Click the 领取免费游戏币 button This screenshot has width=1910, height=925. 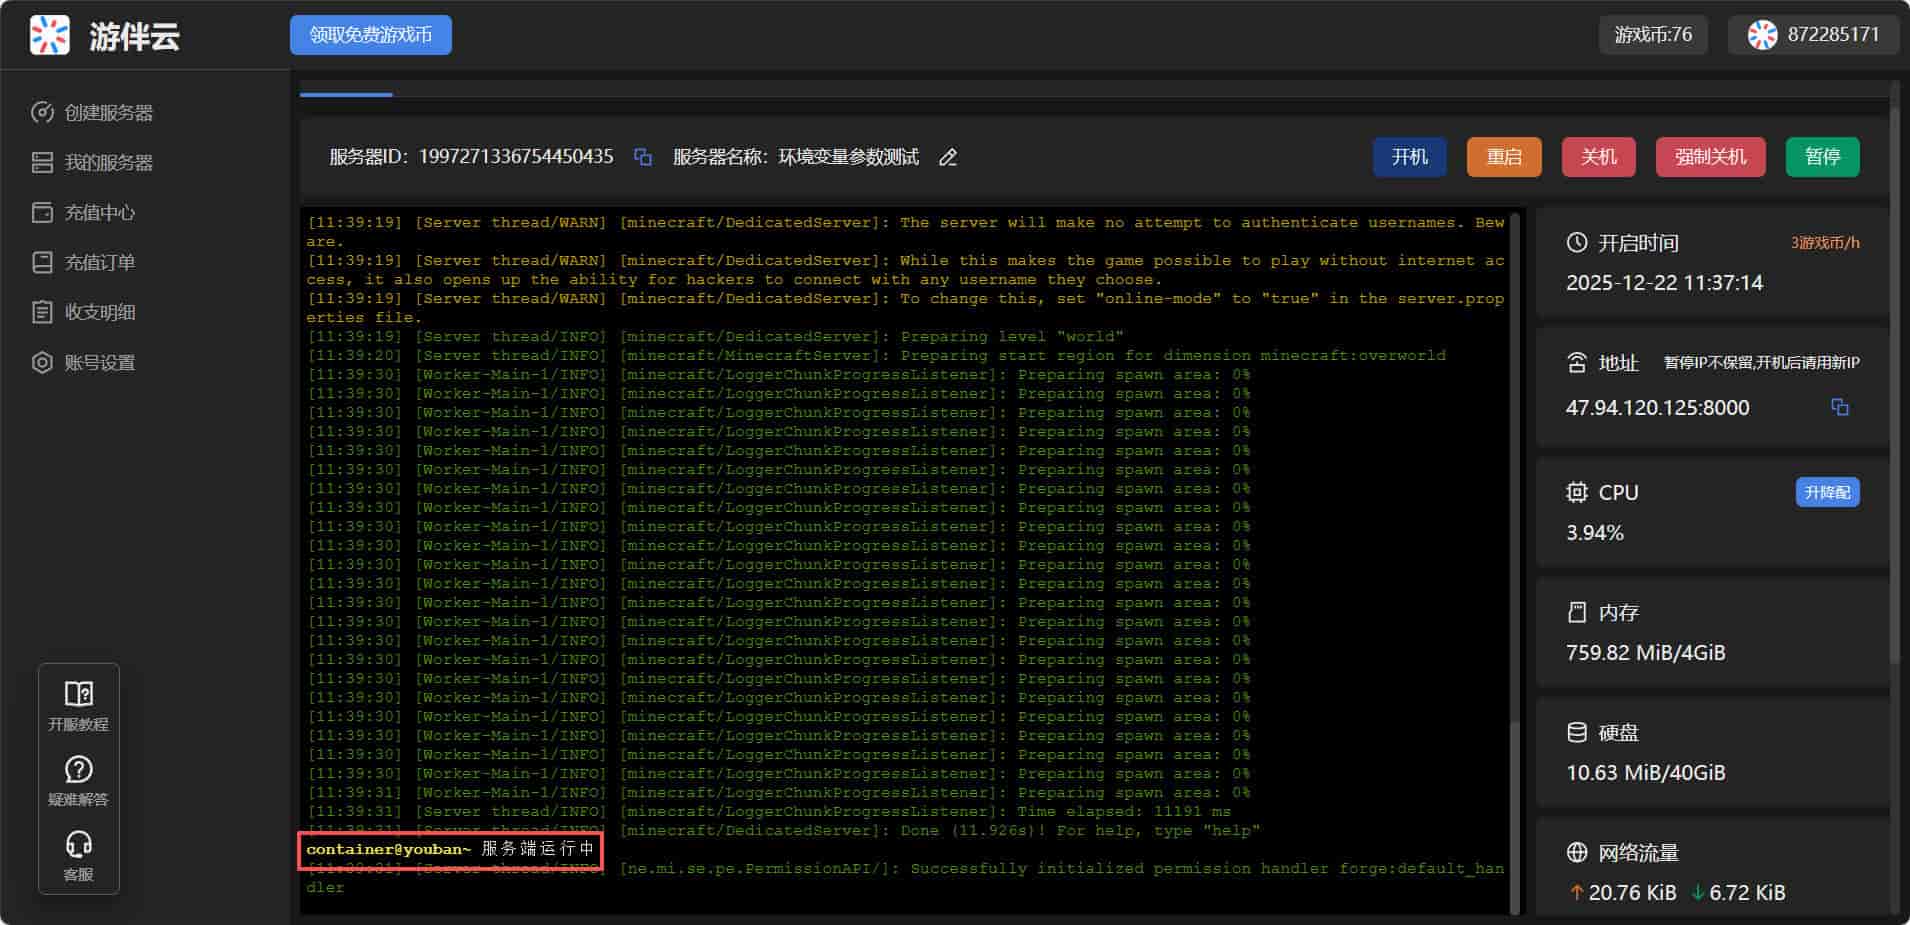pos(370,35)
